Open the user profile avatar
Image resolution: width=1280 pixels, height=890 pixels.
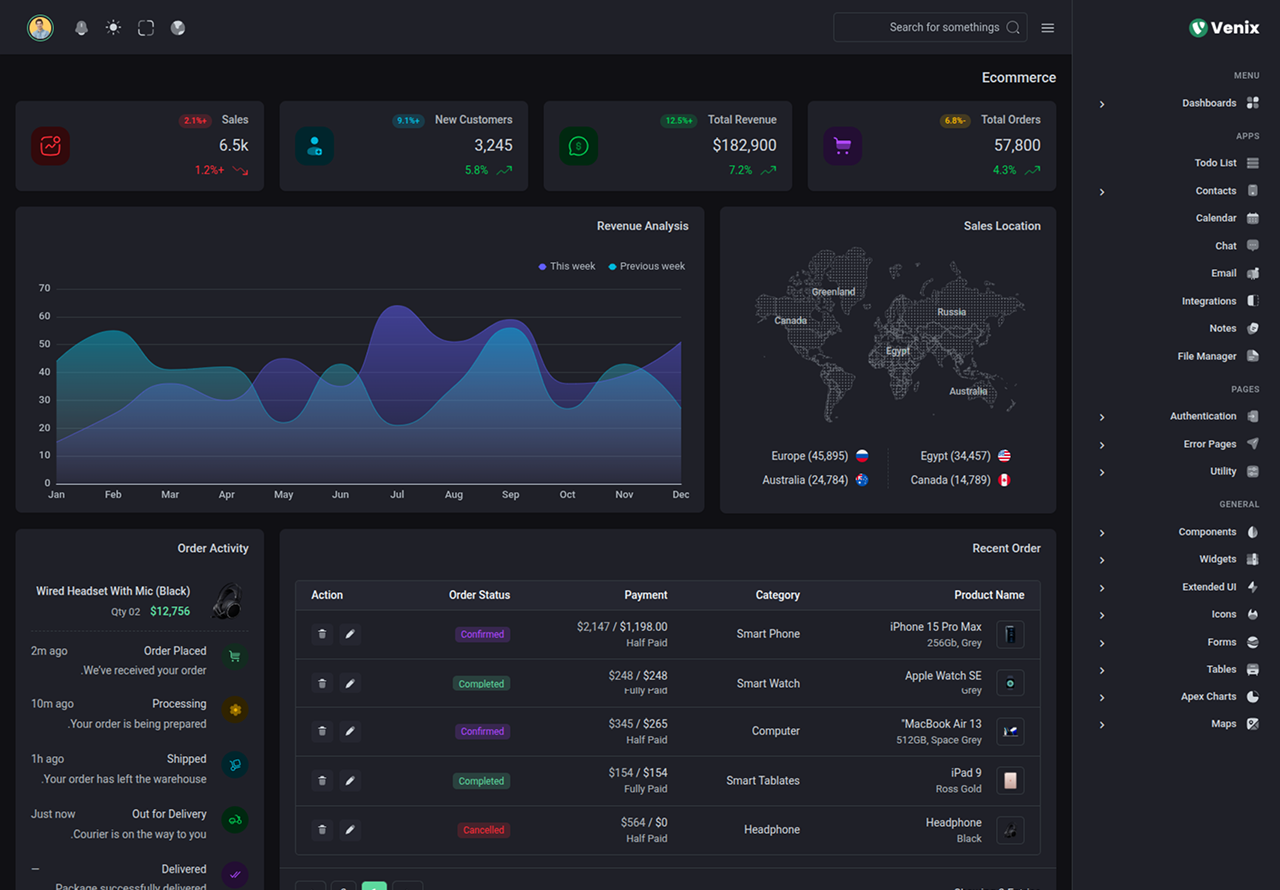tap(40, 28)
